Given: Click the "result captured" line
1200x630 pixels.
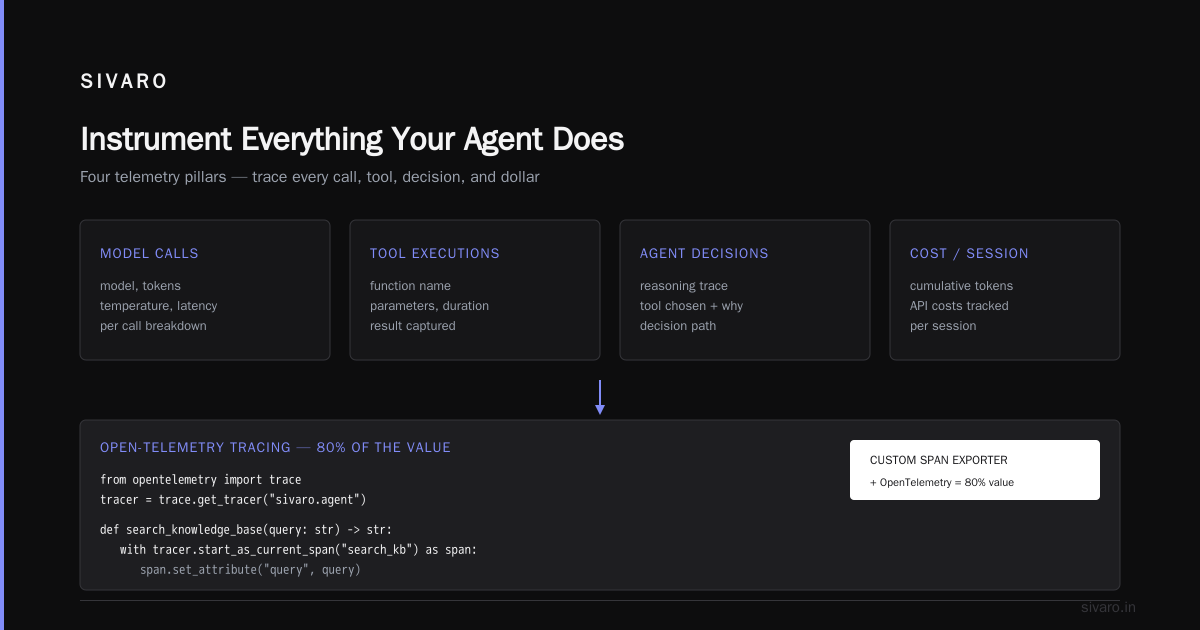Looking at the screenshot, I should [413, 326].
